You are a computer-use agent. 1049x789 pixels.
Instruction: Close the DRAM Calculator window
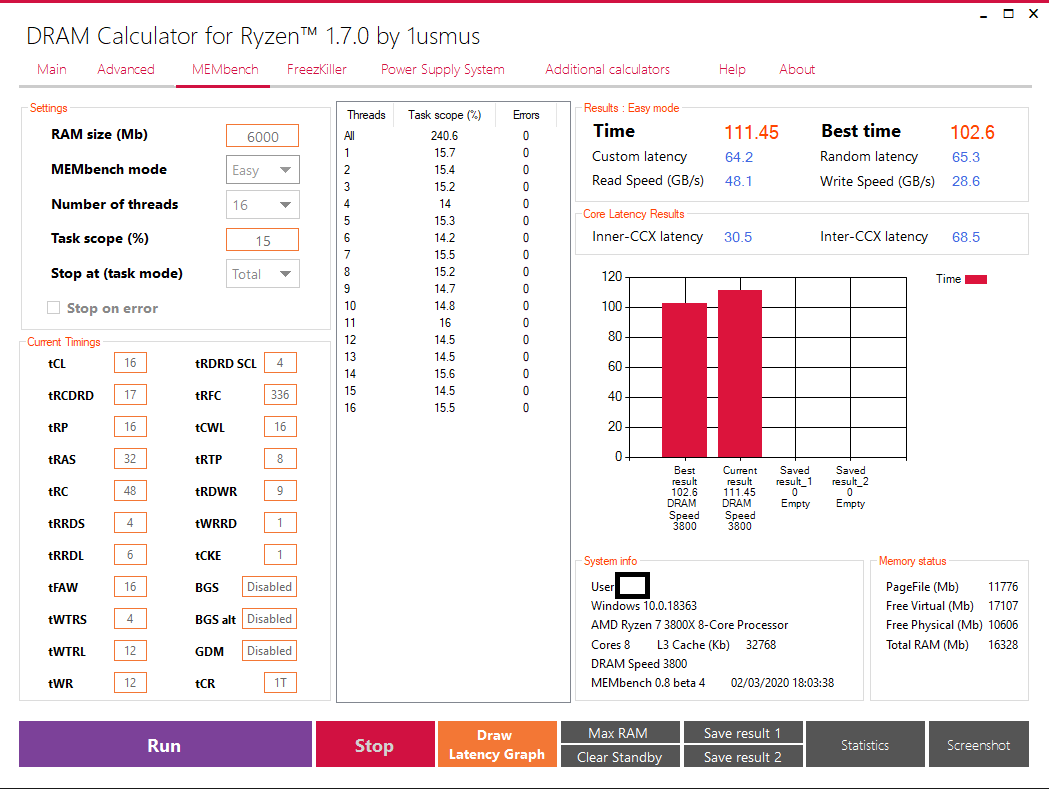[1033, 14]
